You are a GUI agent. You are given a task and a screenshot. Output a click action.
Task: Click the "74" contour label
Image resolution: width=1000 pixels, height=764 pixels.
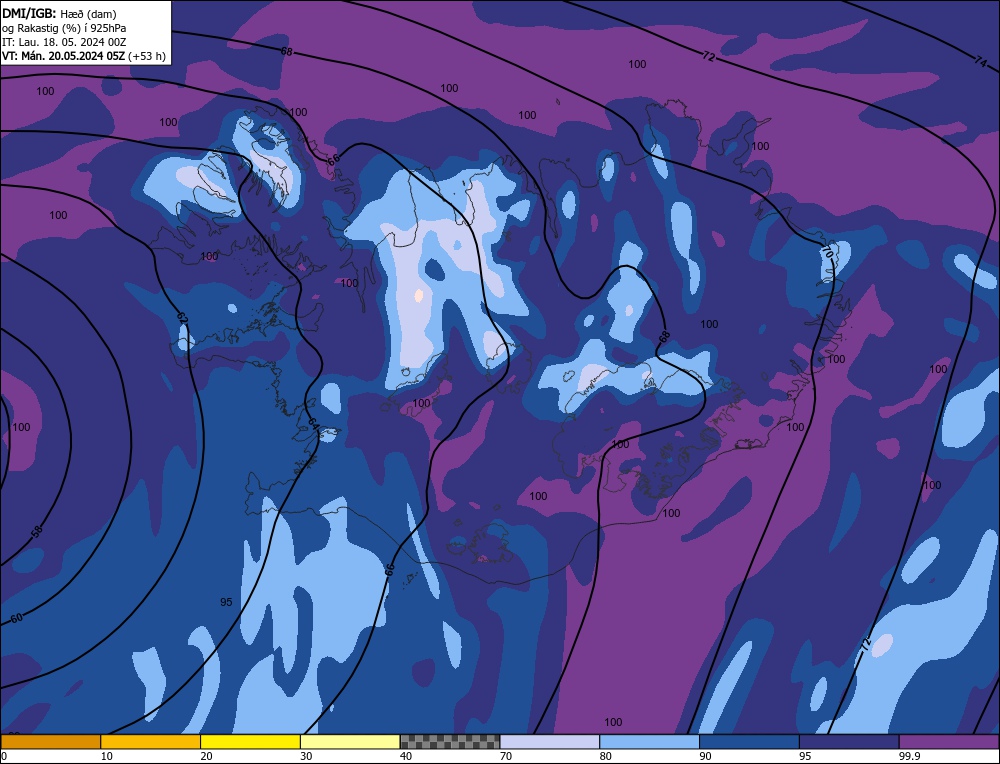coord(980,61)
